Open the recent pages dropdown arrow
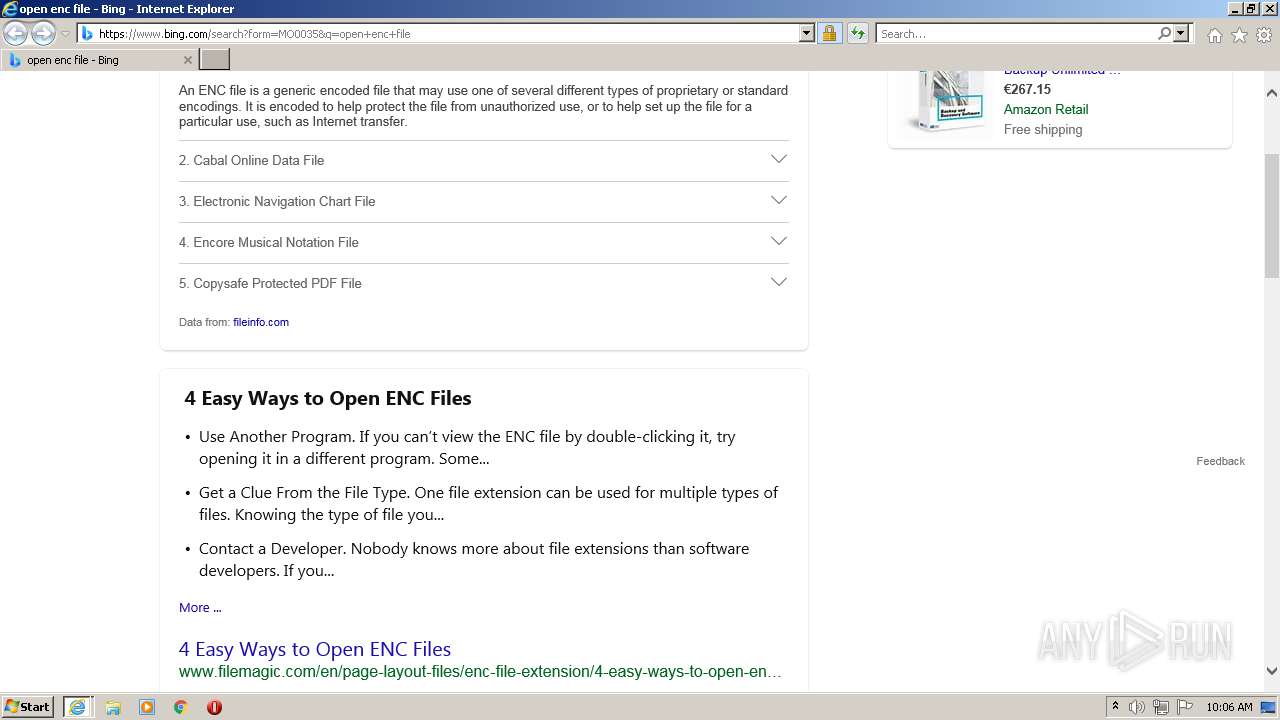The width and height of the screenshot is (1280, 720). [x=65, y=34]
